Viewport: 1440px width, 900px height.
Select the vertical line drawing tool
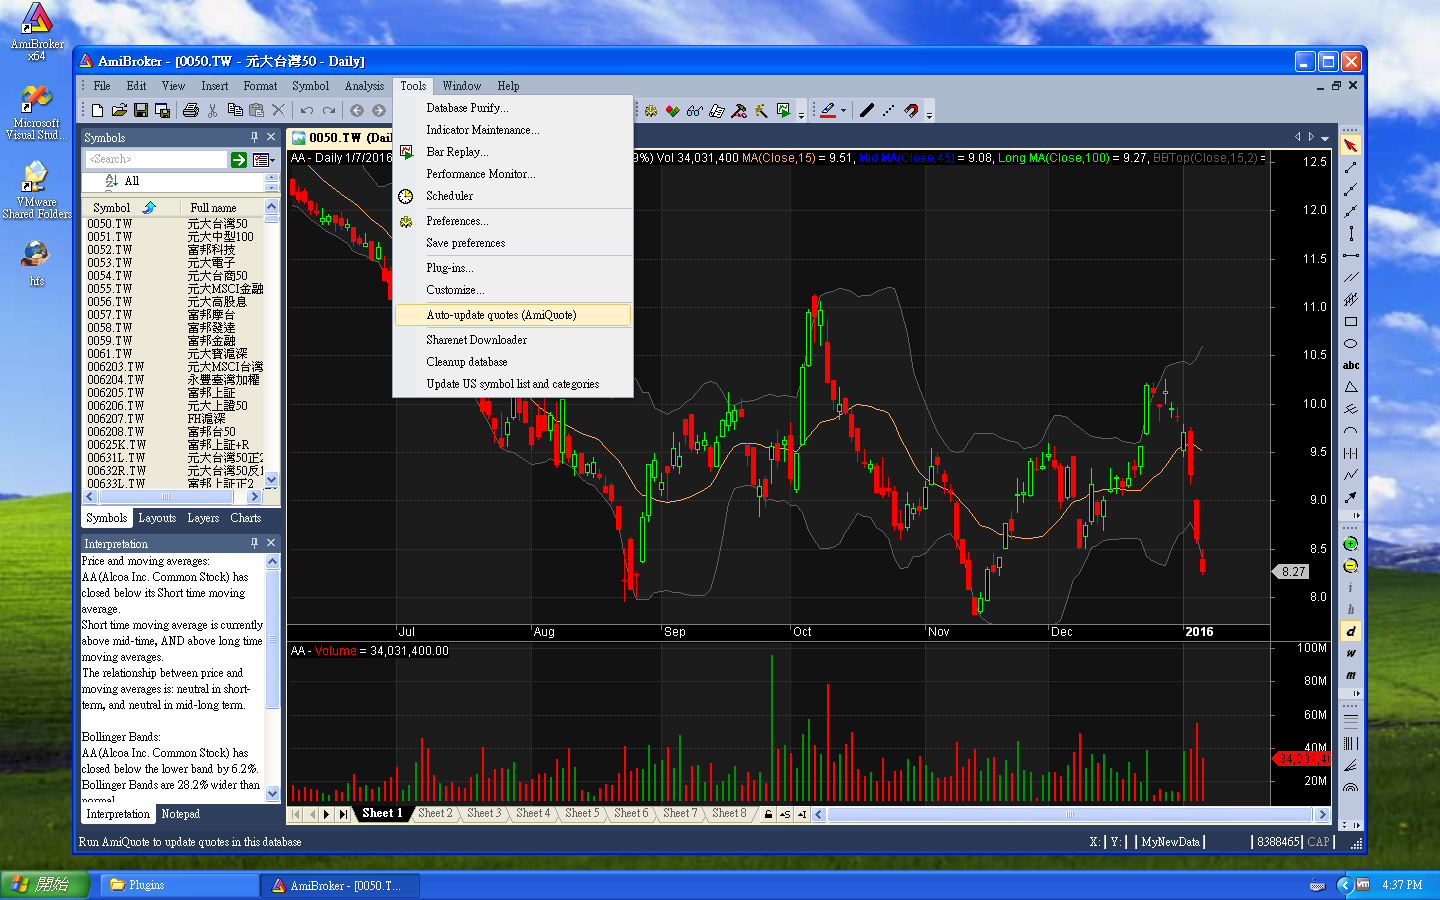1351,233
